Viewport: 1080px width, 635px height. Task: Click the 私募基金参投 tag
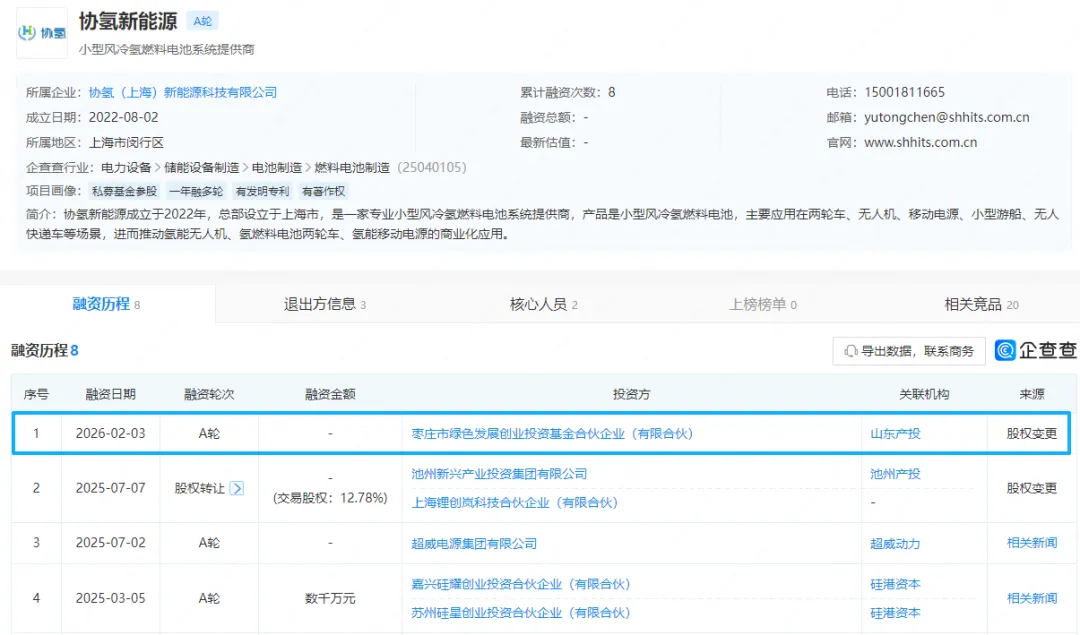pyautogui.click(x=124, y=191)
